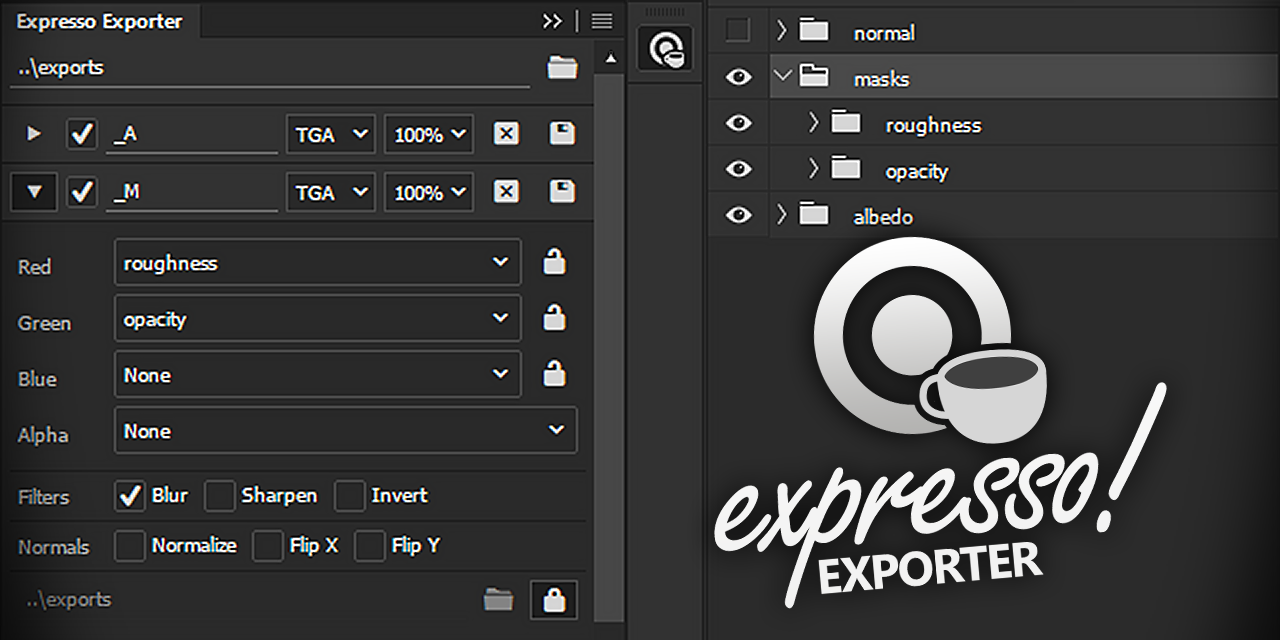Disable the Blur filter checkbox

pos(130,496)
